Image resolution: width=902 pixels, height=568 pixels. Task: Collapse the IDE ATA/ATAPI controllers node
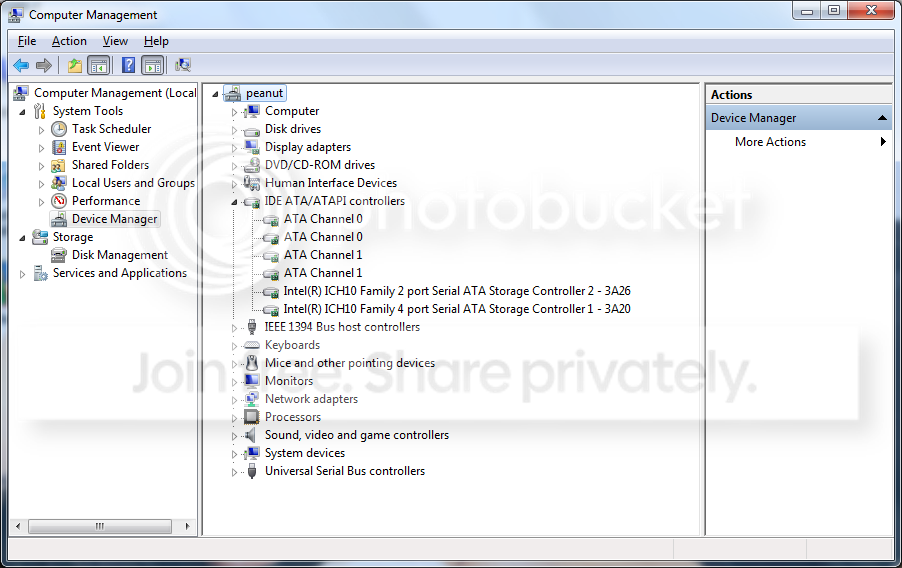click(x=234, y=202)
